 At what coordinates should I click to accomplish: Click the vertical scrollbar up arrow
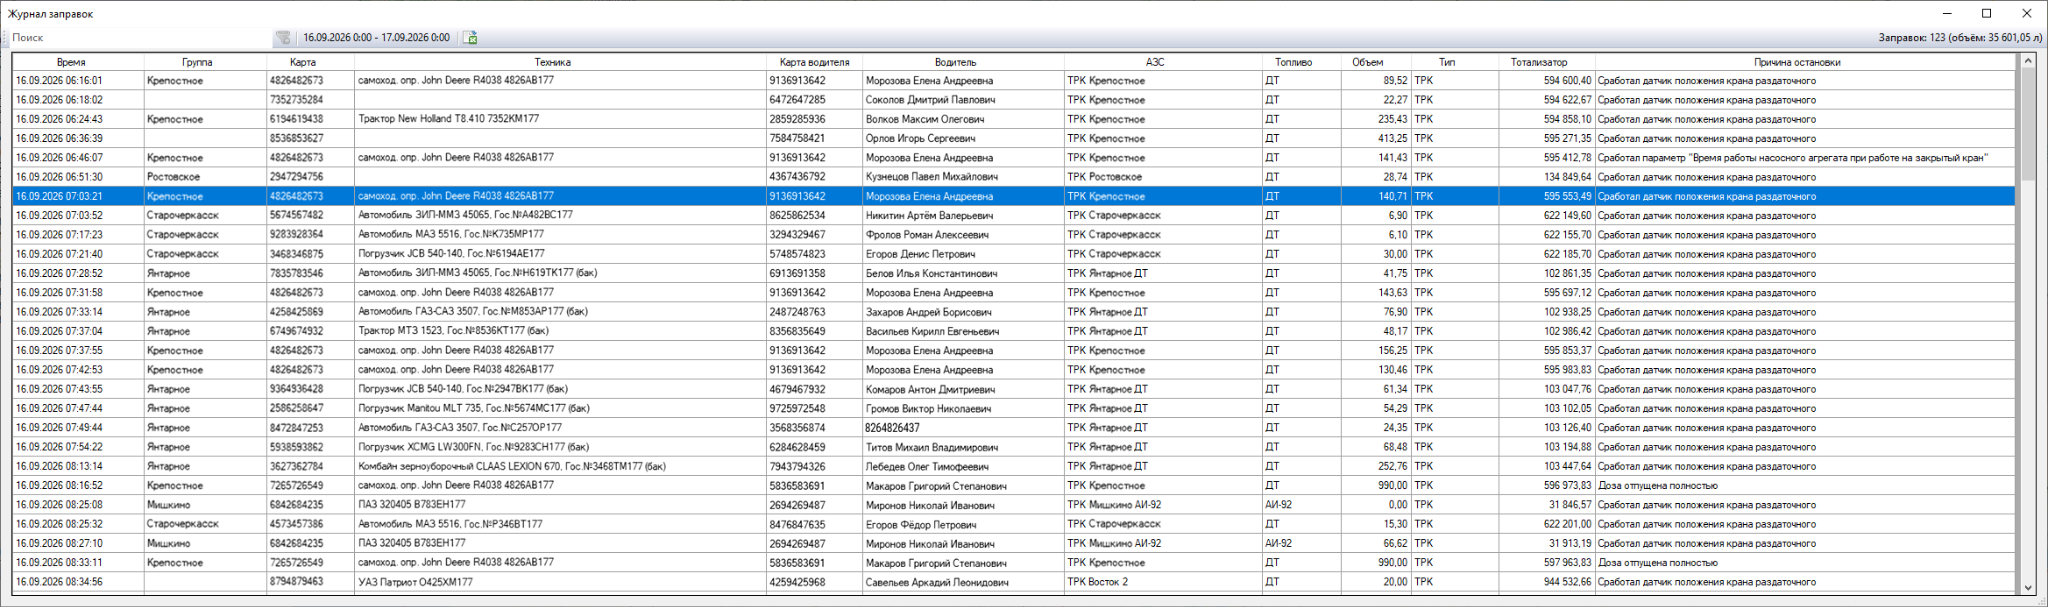pos(2027,61)
